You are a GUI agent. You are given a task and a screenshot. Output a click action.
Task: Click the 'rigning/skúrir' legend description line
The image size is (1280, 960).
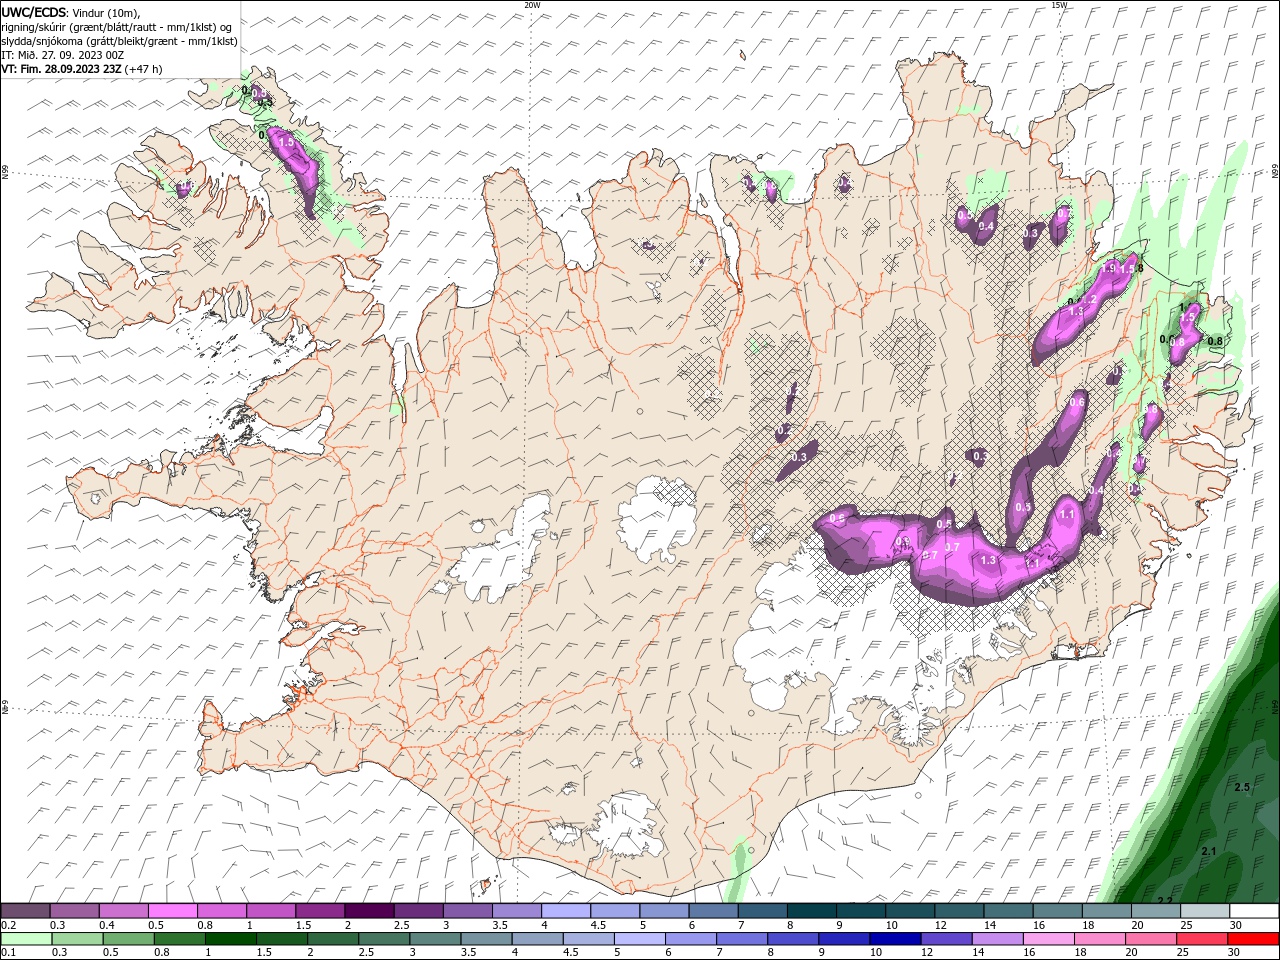pyautogui.click(x=117, y=27)
